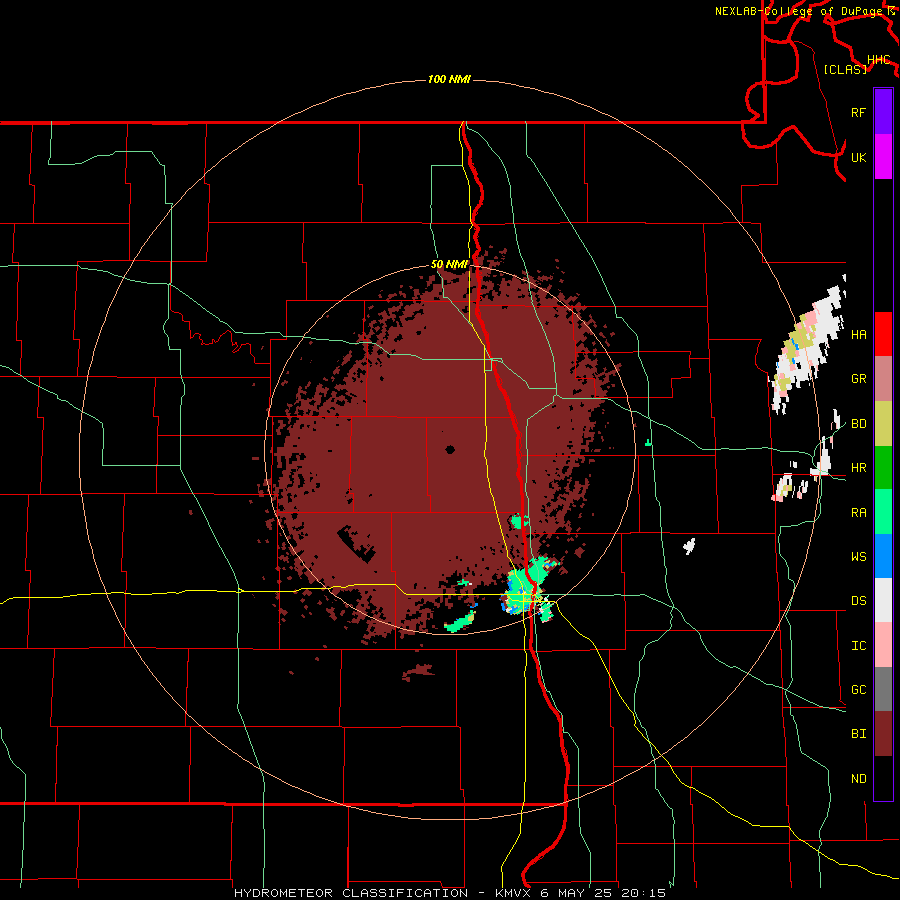Image resolution: width=900 pixels, height=900 pixels.
Task: Click the 'WS' legend label
Action: coord(858,557)
